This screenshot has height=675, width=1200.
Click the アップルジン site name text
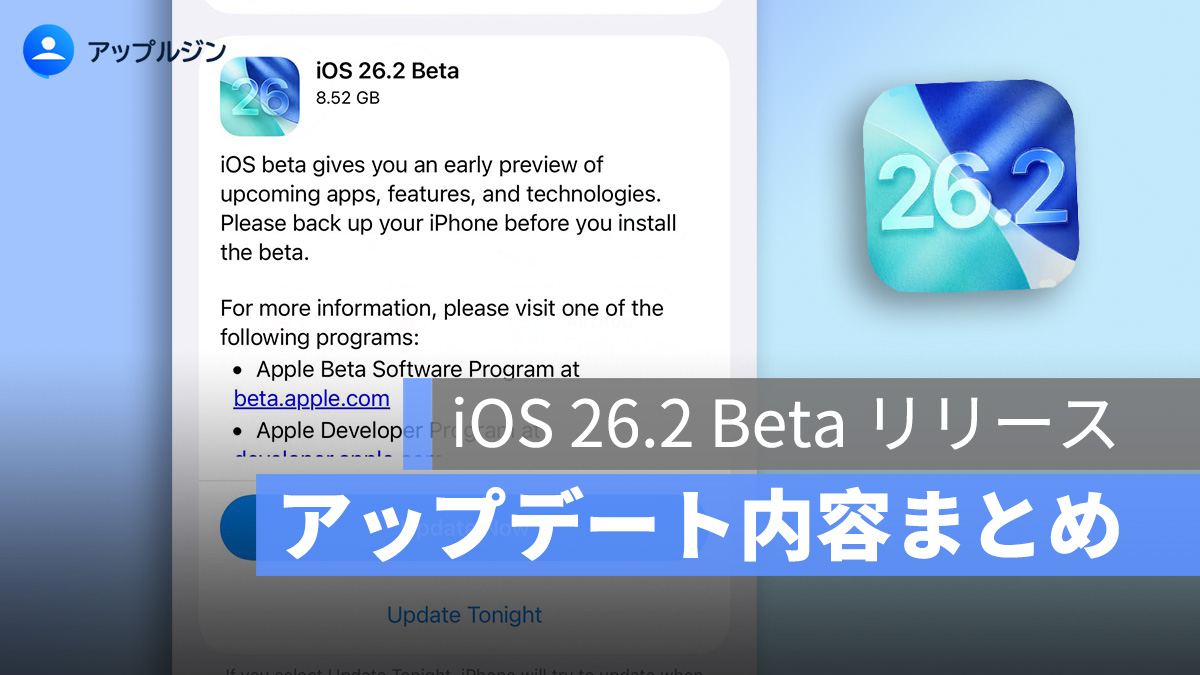click(x=157, y=51)
